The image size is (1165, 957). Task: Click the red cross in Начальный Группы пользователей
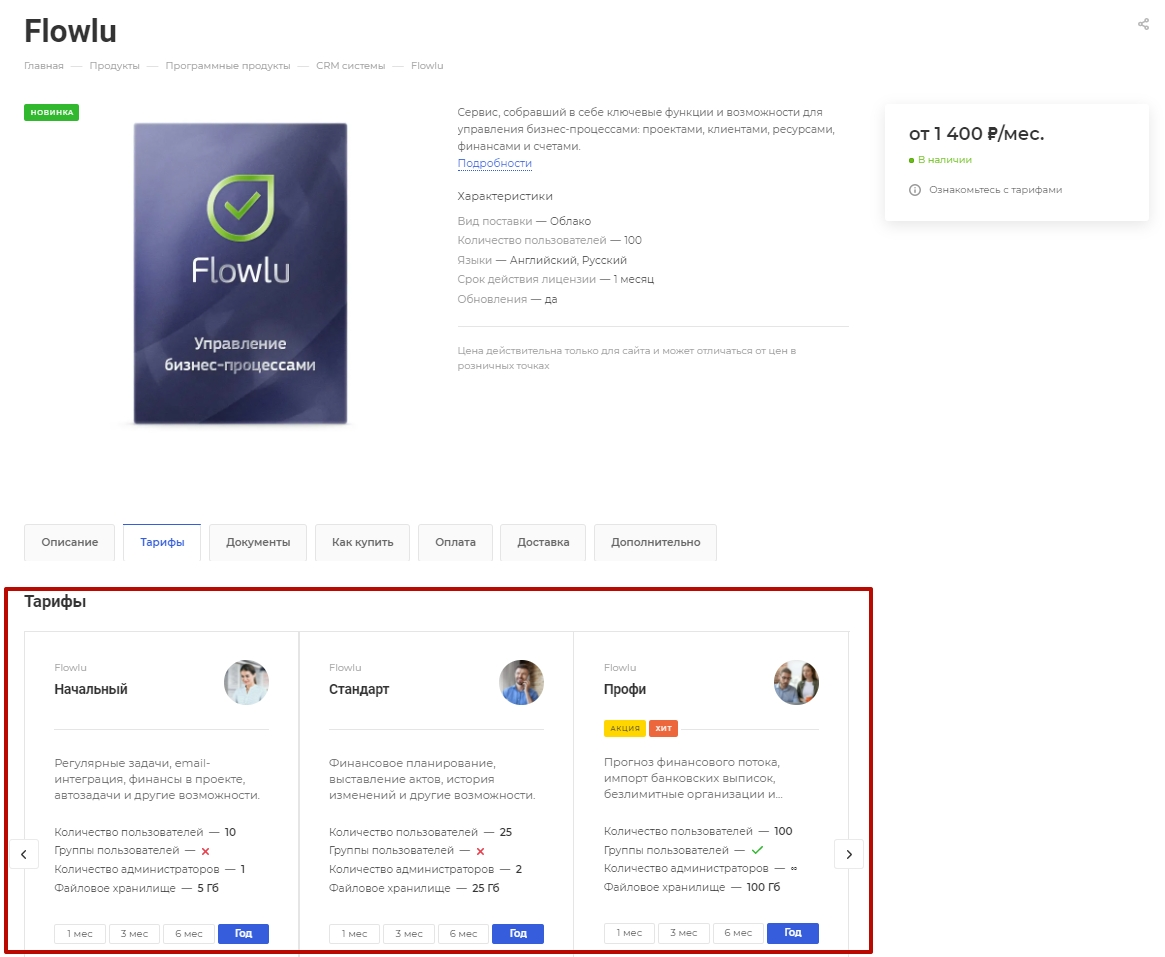click(206, 851)
